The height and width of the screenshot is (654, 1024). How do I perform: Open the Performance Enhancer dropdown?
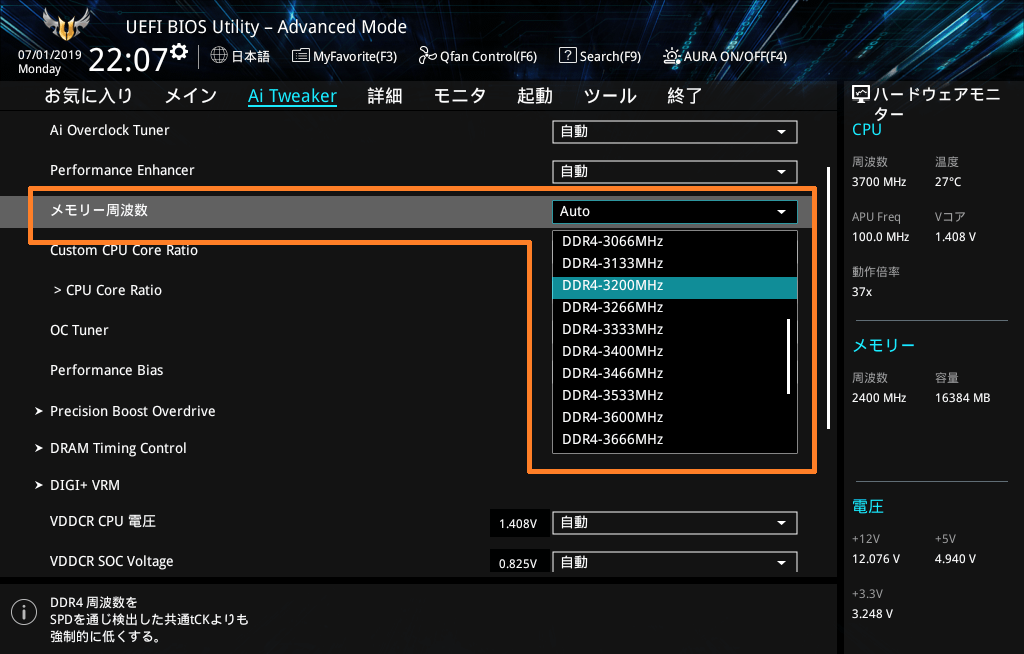coord(675,172)
